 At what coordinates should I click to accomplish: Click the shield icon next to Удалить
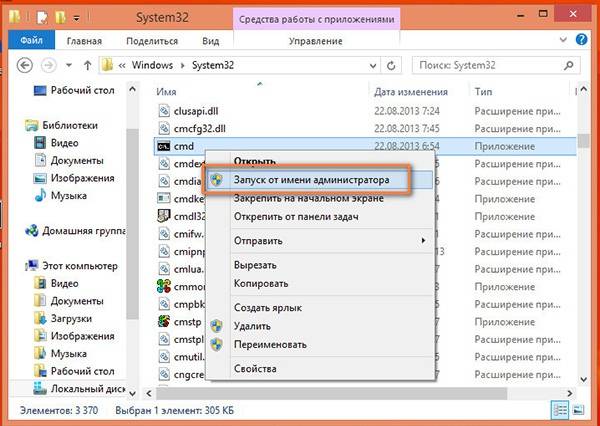click(214, 327)
